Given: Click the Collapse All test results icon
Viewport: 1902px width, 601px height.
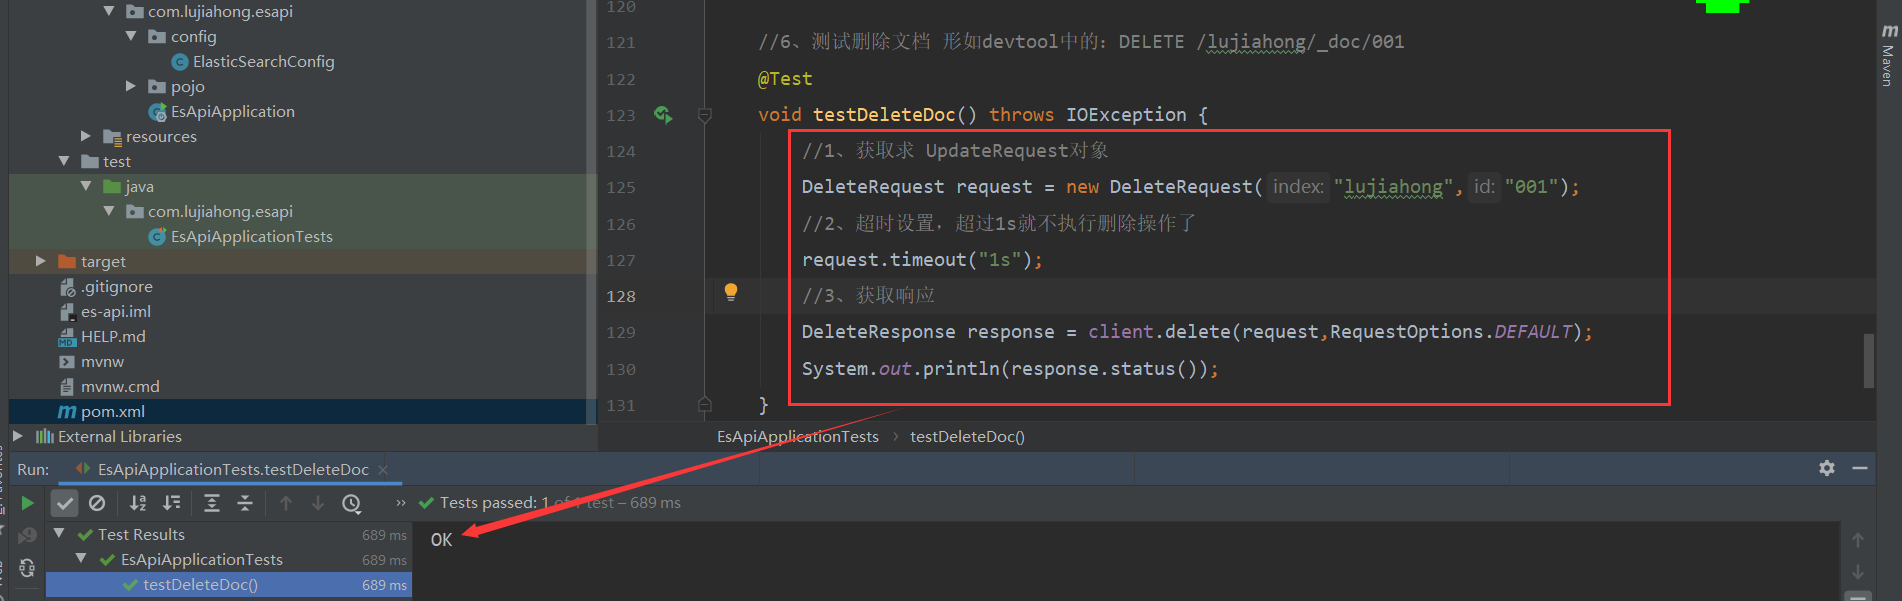Looking at the screenshot, I should click(245, 503).
